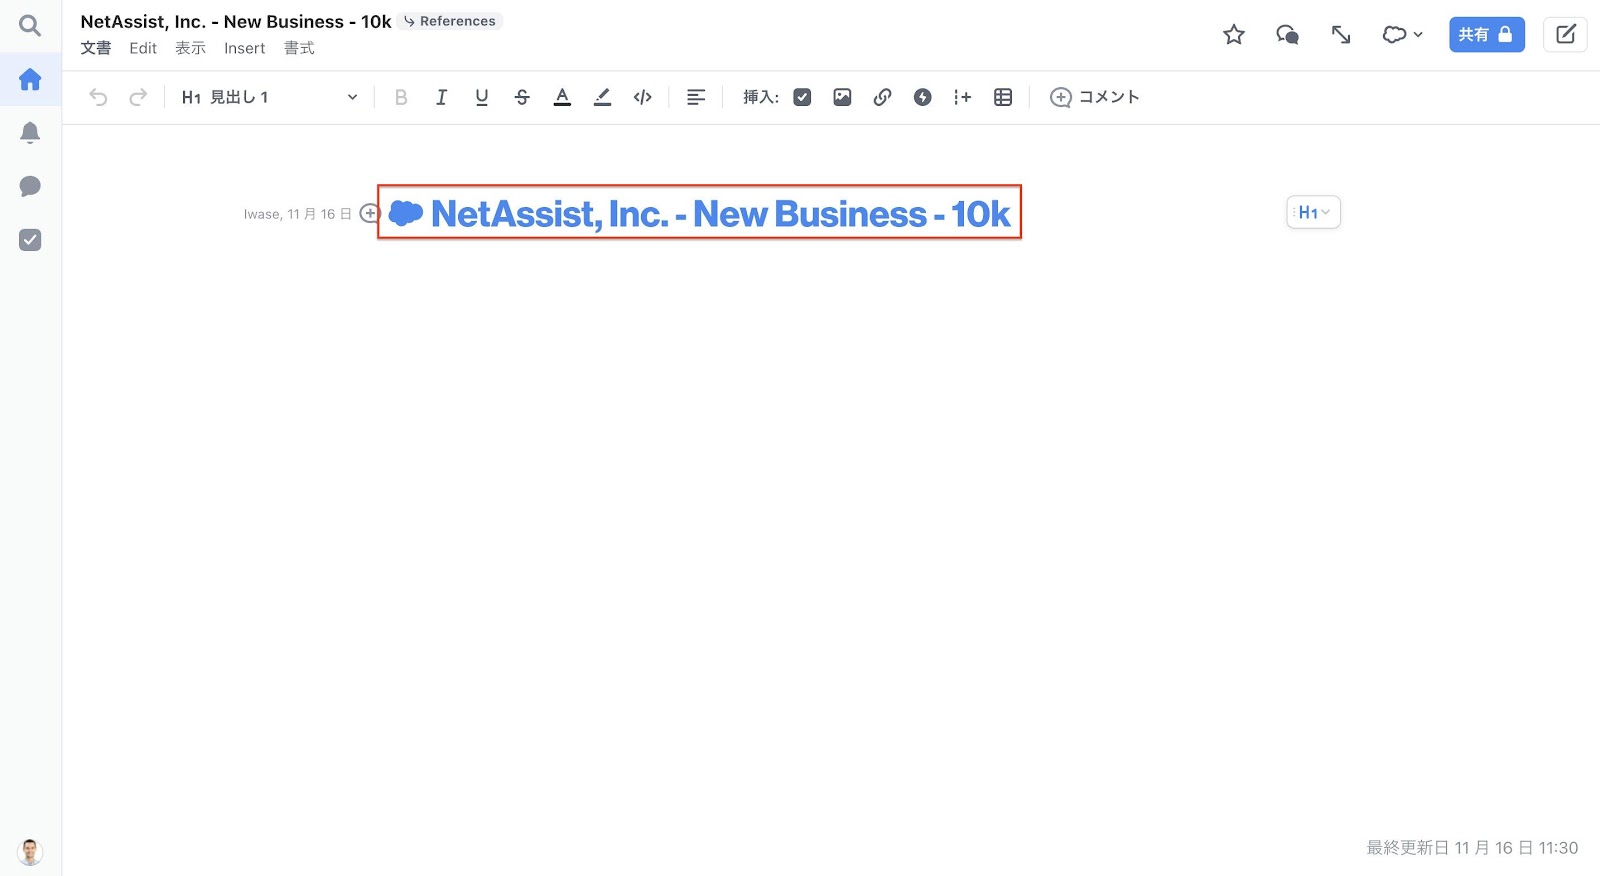1600x876 pixels.
Task: Go to Home in sidebar
Action: (30, 79)
